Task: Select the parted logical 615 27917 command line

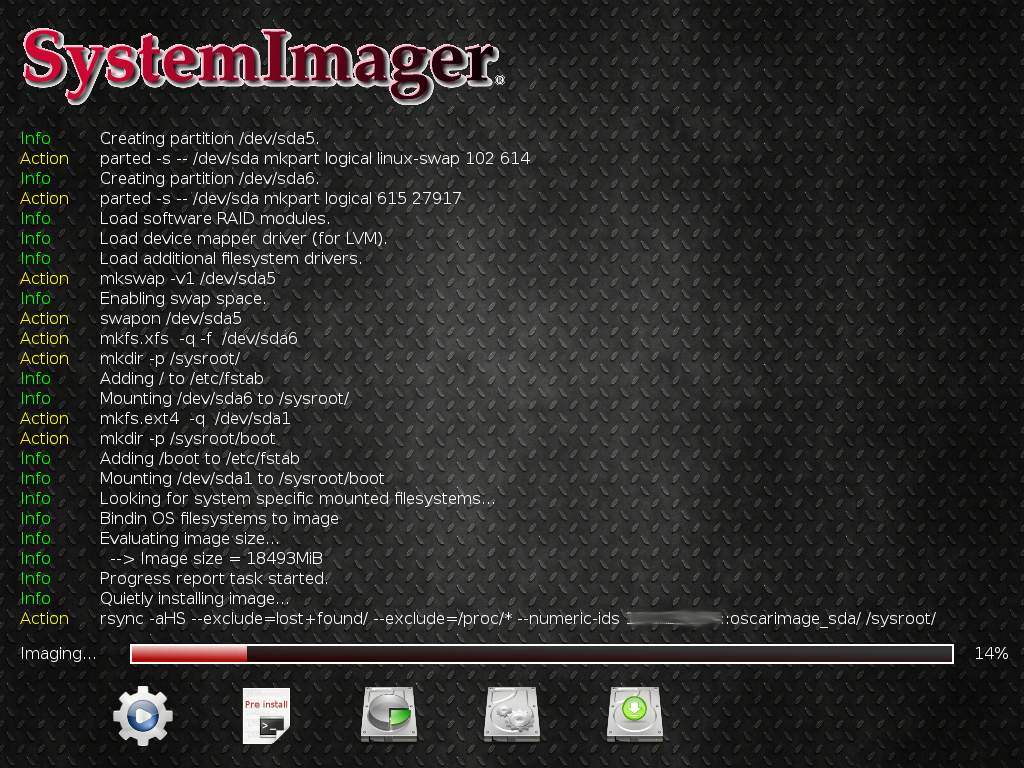Action: click(x=281, y=199)
